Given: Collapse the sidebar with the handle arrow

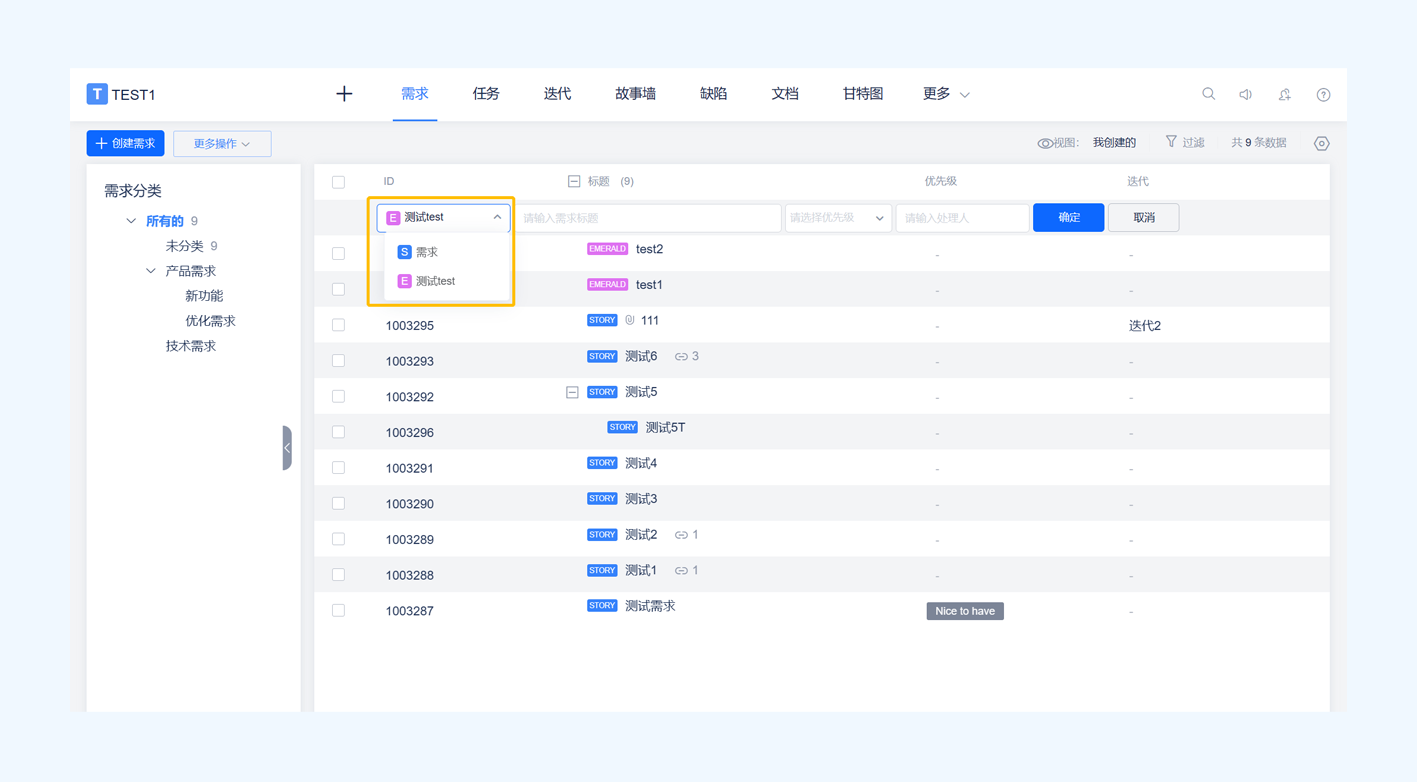Looking at the screenshot, I should (x=287, y=448).
